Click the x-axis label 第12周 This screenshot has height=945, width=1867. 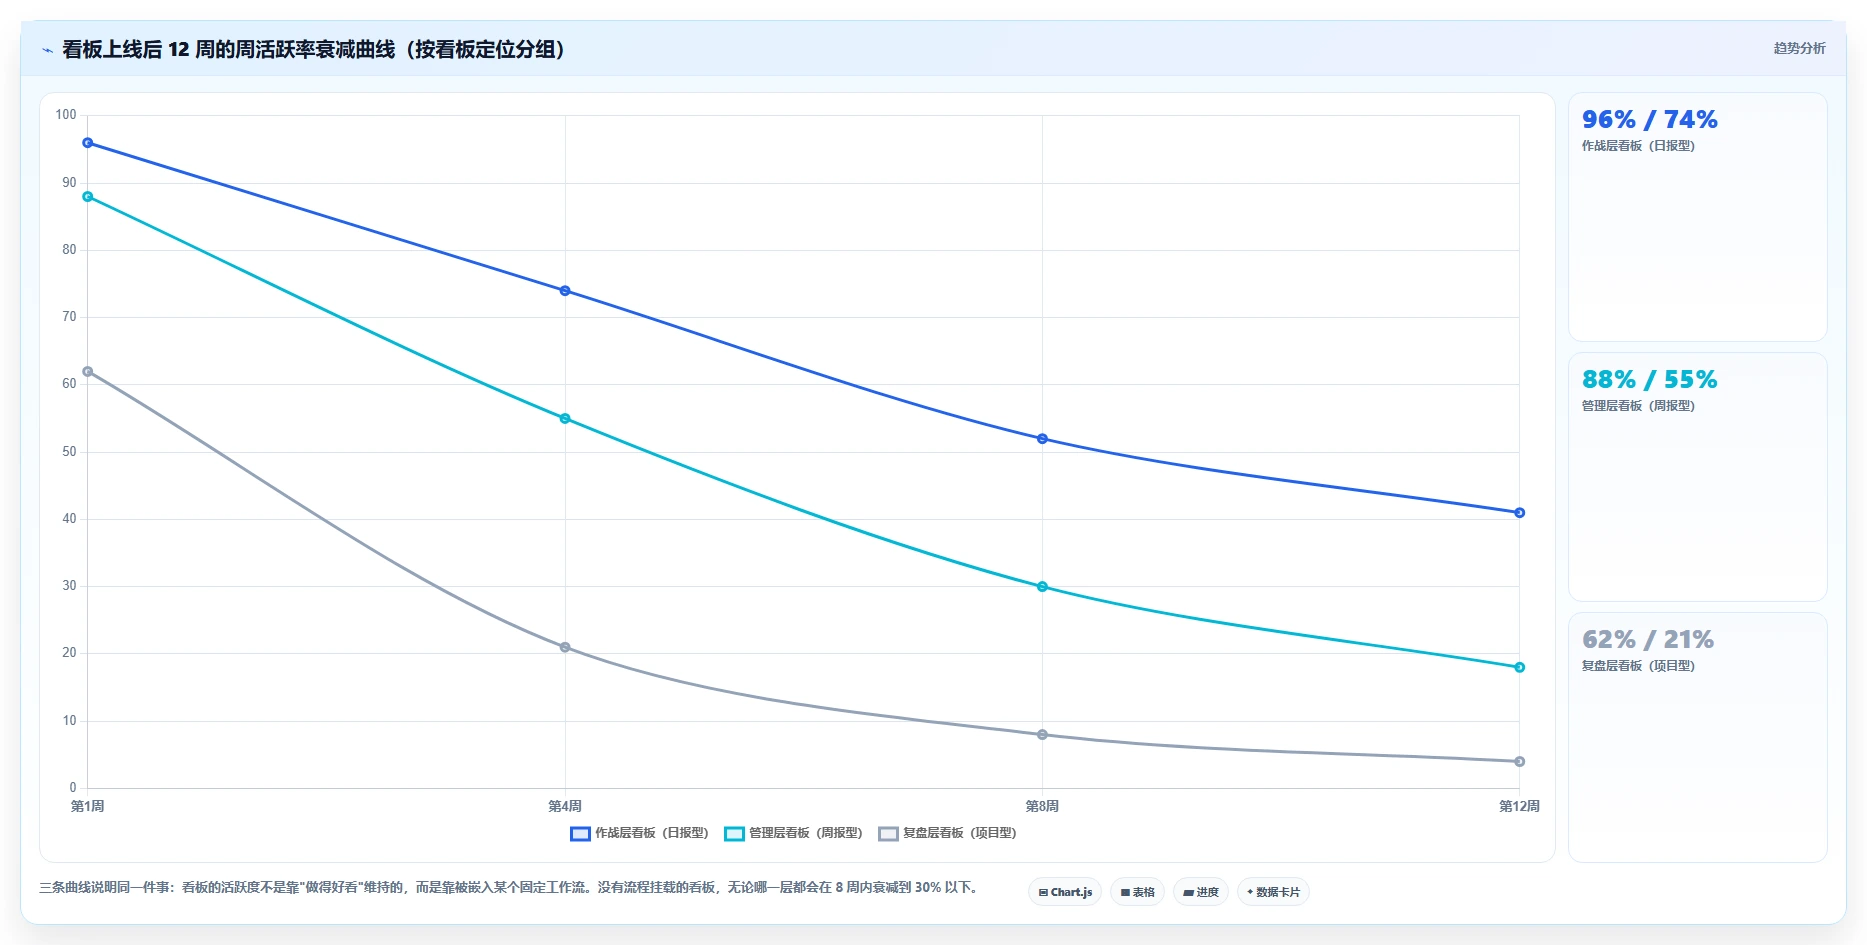coord(1519,806)
